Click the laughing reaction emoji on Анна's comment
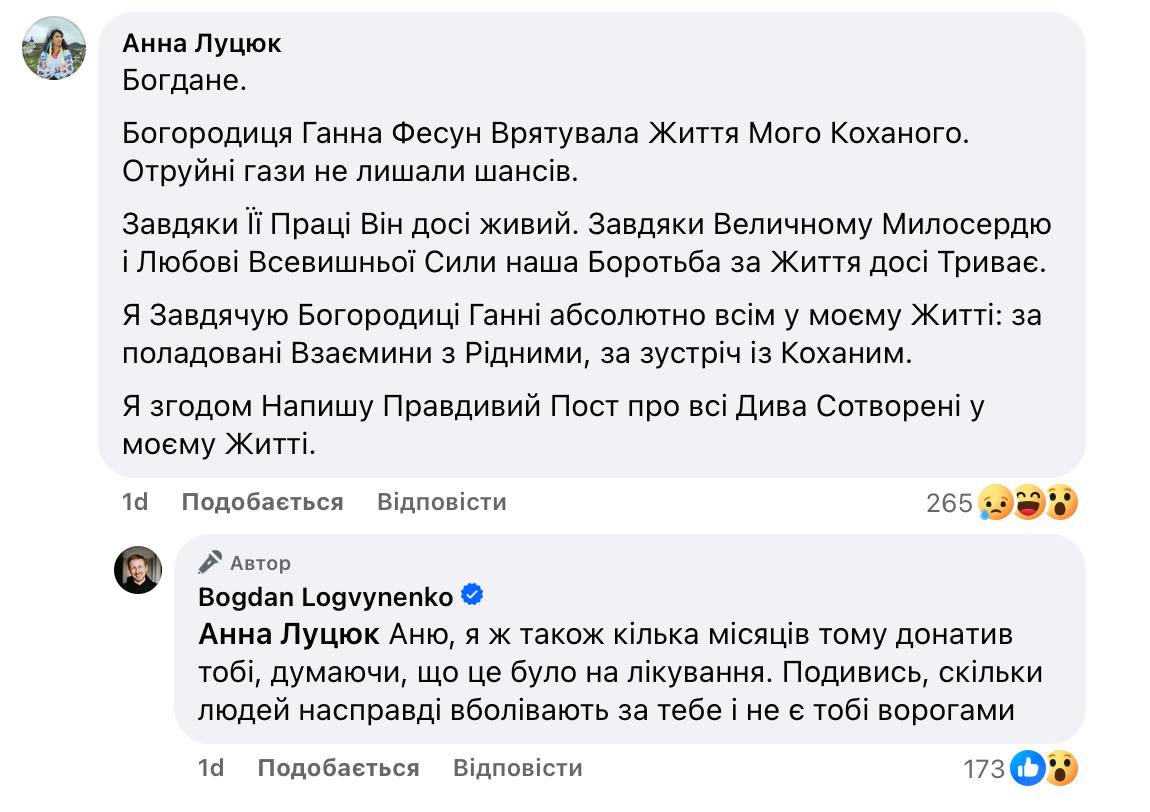Image resolution: width=1150 pixels, height=812 pixels. coord(1029,502)
